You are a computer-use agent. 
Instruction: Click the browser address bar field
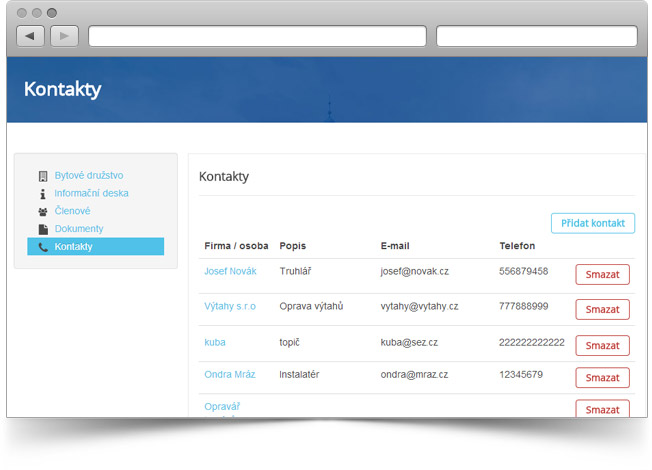click(x=257, y=36)
